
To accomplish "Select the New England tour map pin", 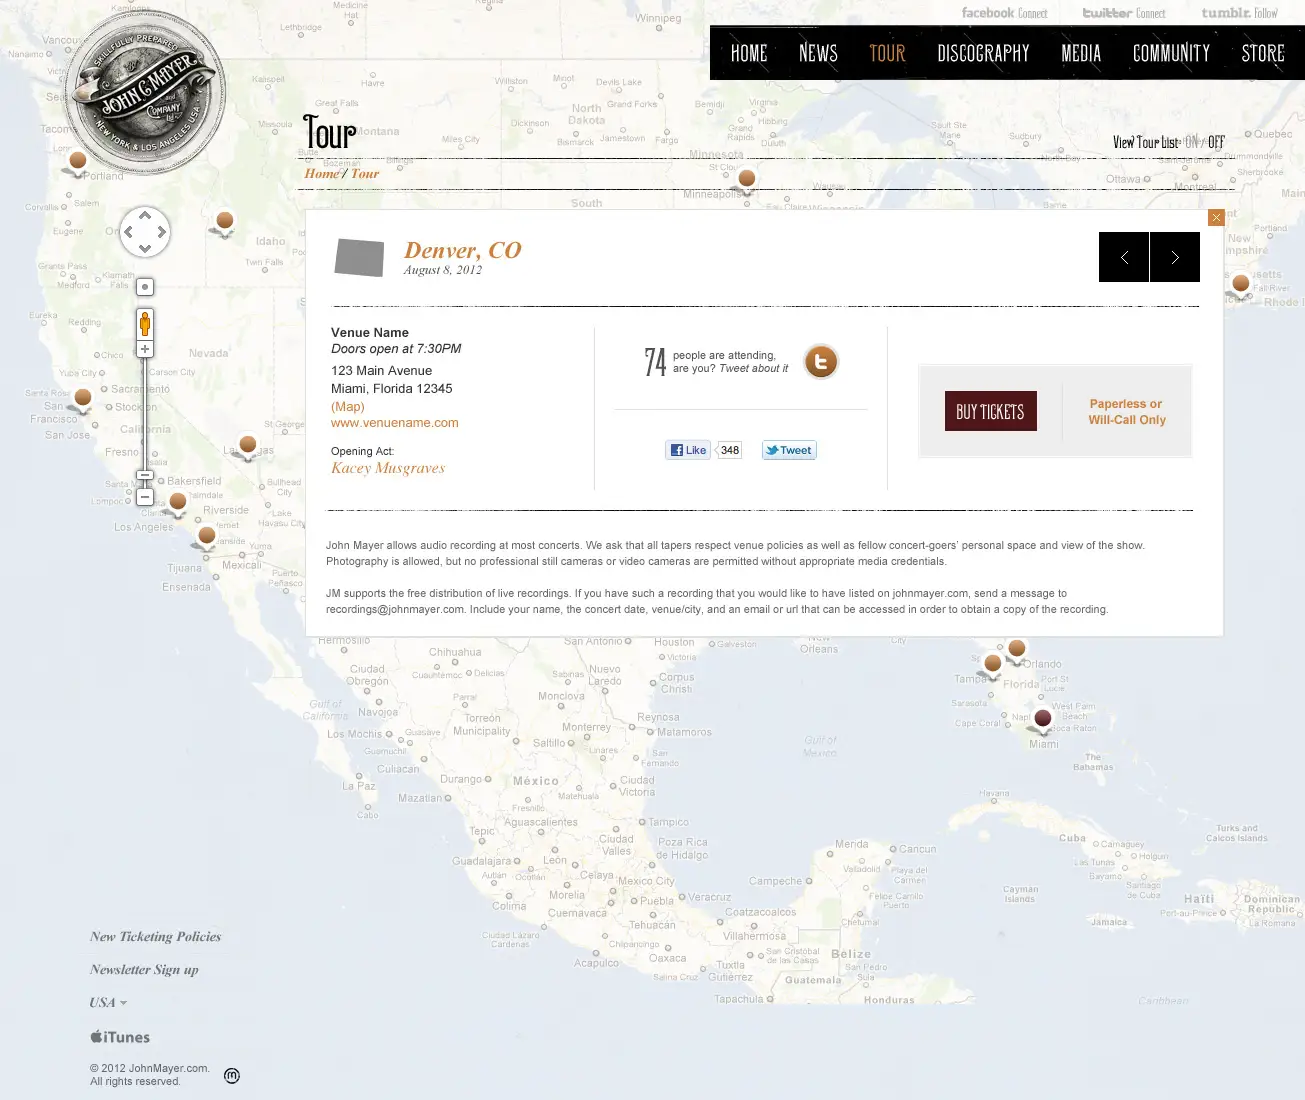I will tap(1241, 286).
